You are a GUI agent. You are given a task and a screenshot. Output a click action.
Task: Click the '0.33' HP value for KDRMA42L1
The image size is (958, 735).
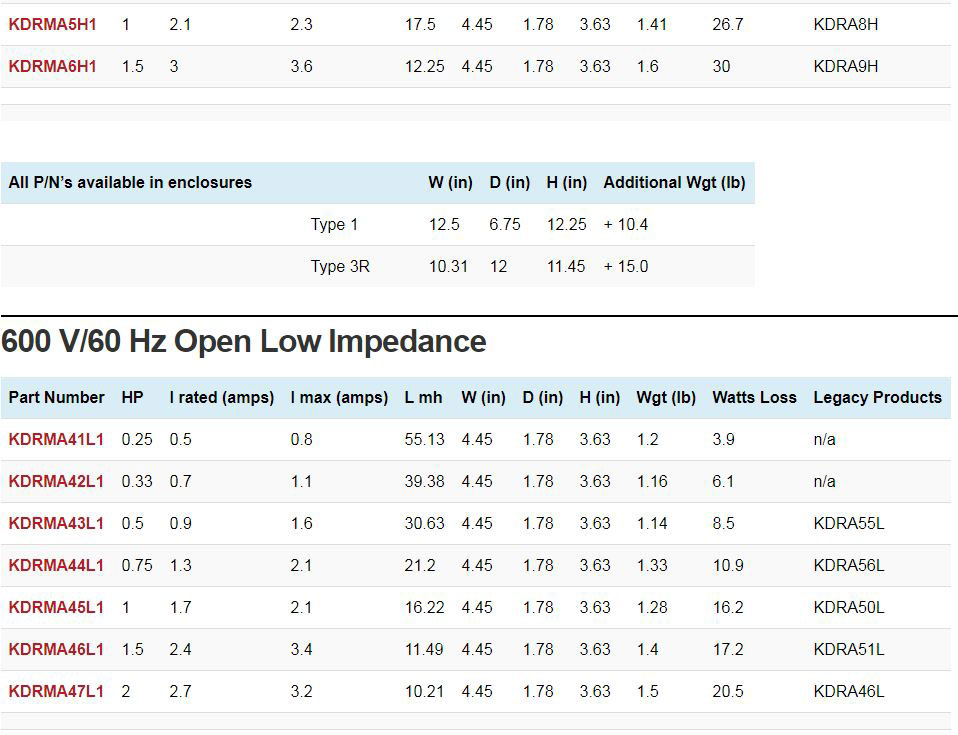[137, 481]
